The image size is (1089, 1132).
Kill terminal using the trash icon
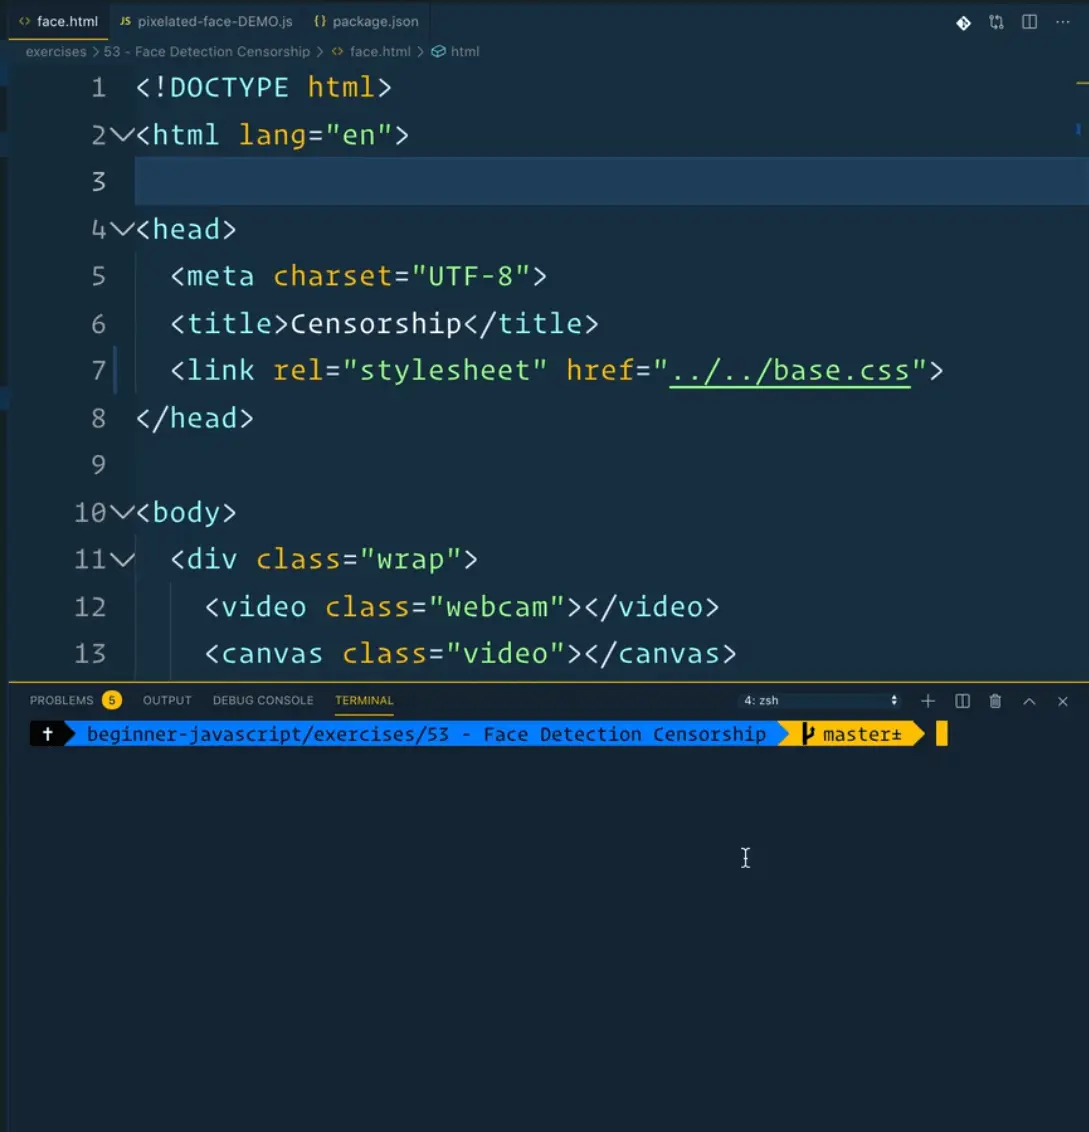click(995, 701)
